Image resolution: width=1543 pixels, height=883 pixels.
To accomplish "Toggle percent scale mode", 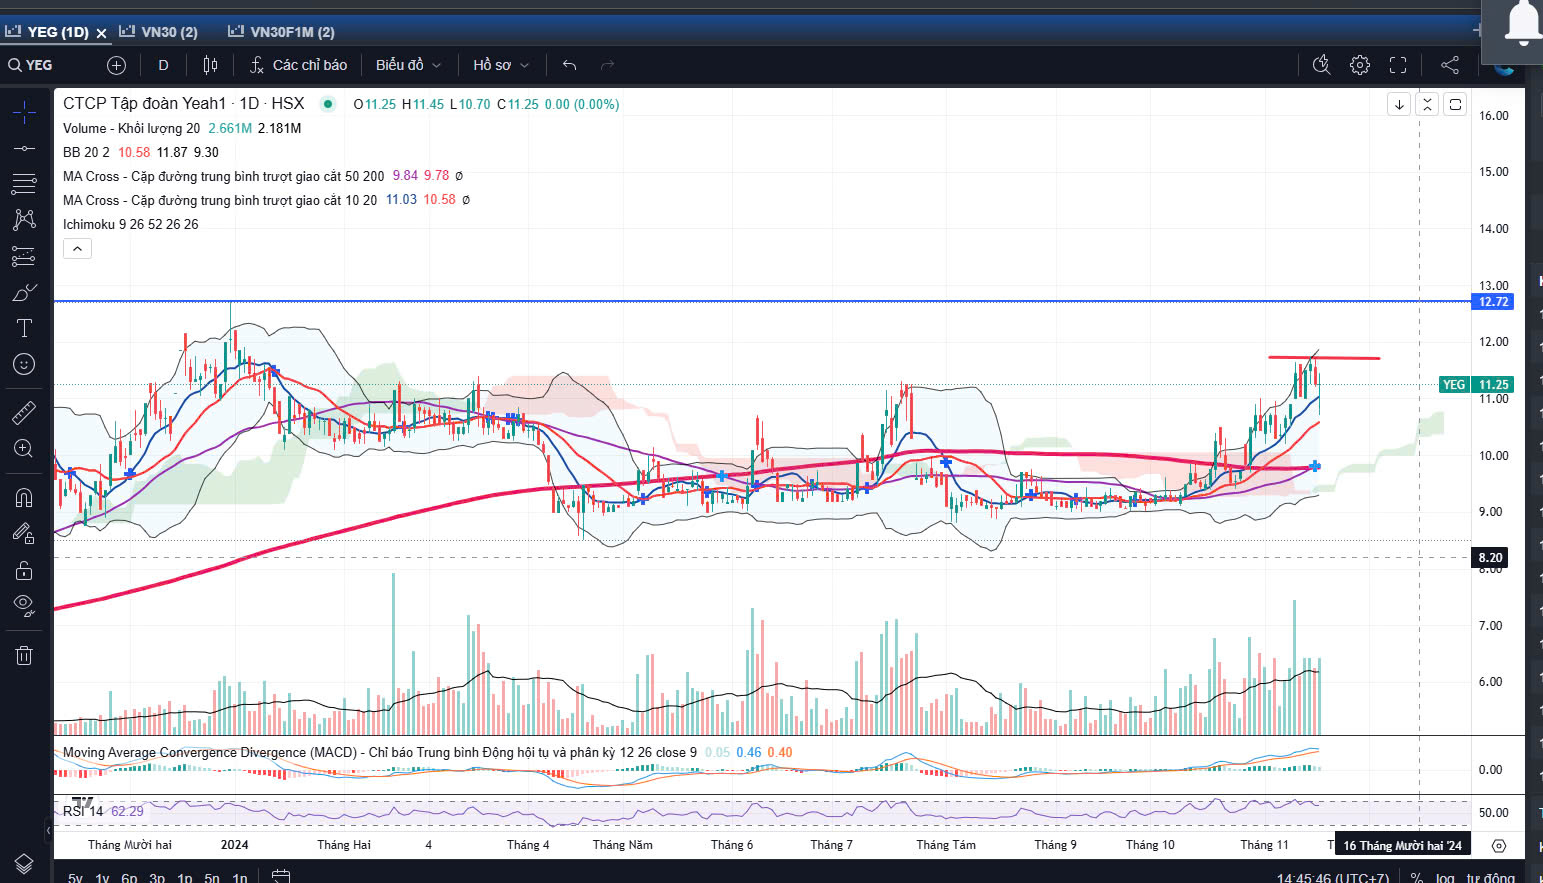I will 1417,878.
